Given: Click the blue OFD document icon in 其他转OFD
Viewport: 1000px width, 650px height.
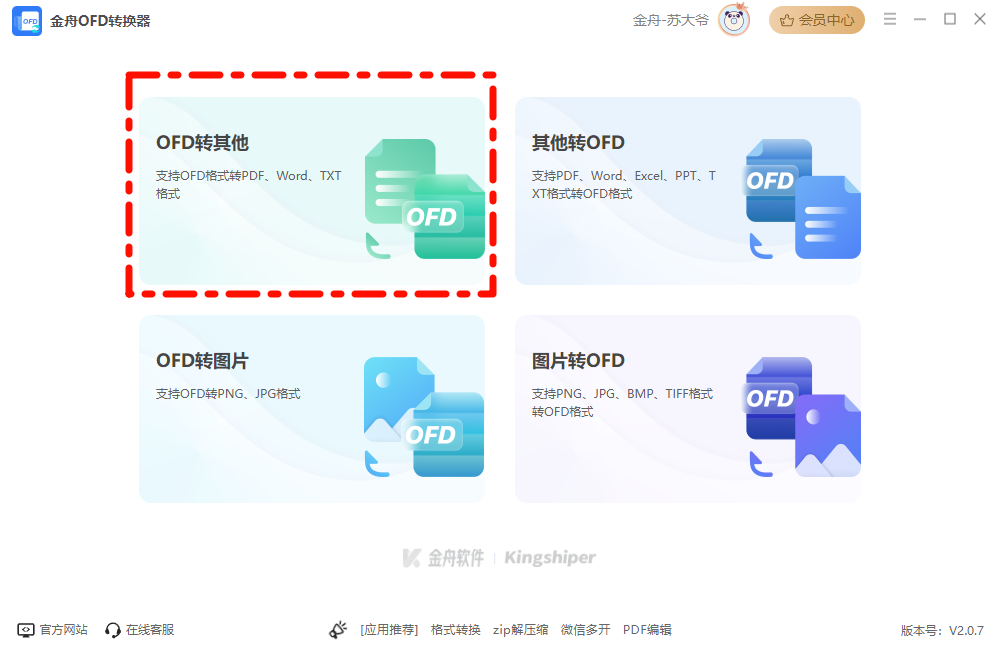Looking at the screenshot, I should (802, 198).
